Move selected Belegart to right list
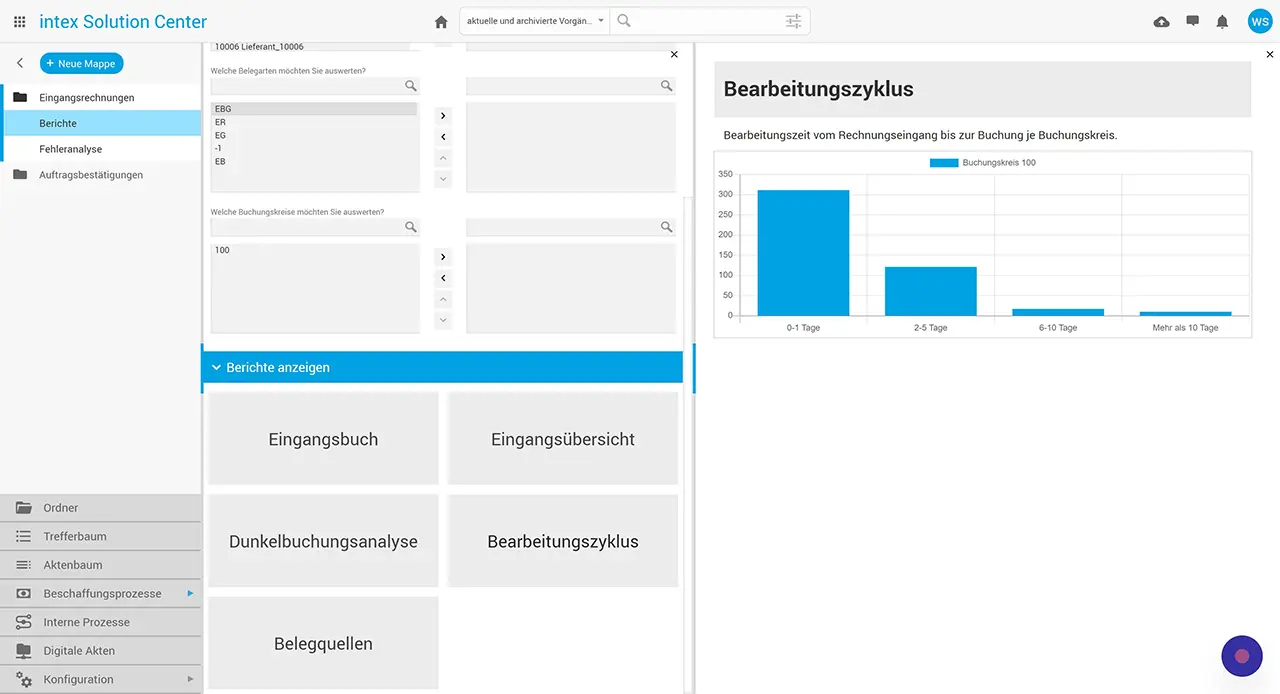This screenshot has height=694, width=1280. (444, 116)
